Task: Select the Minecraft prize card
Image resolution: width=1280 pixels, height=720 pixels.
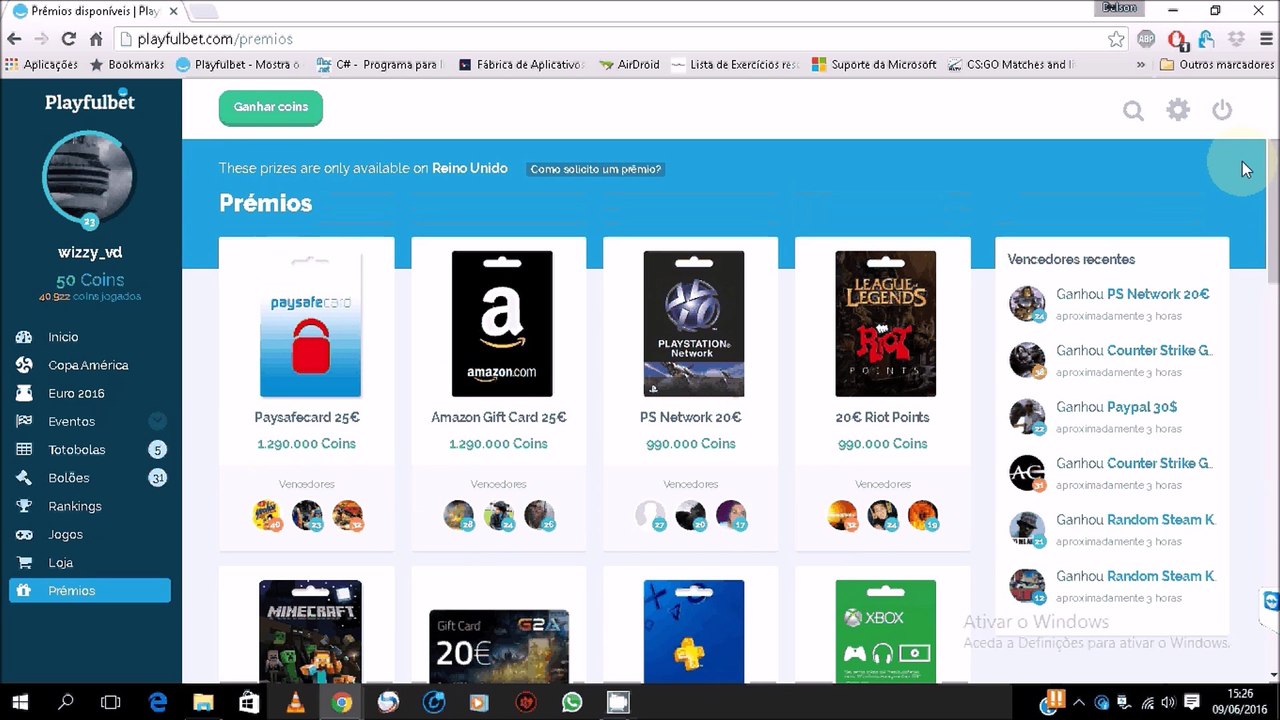Action: (310, 632)
